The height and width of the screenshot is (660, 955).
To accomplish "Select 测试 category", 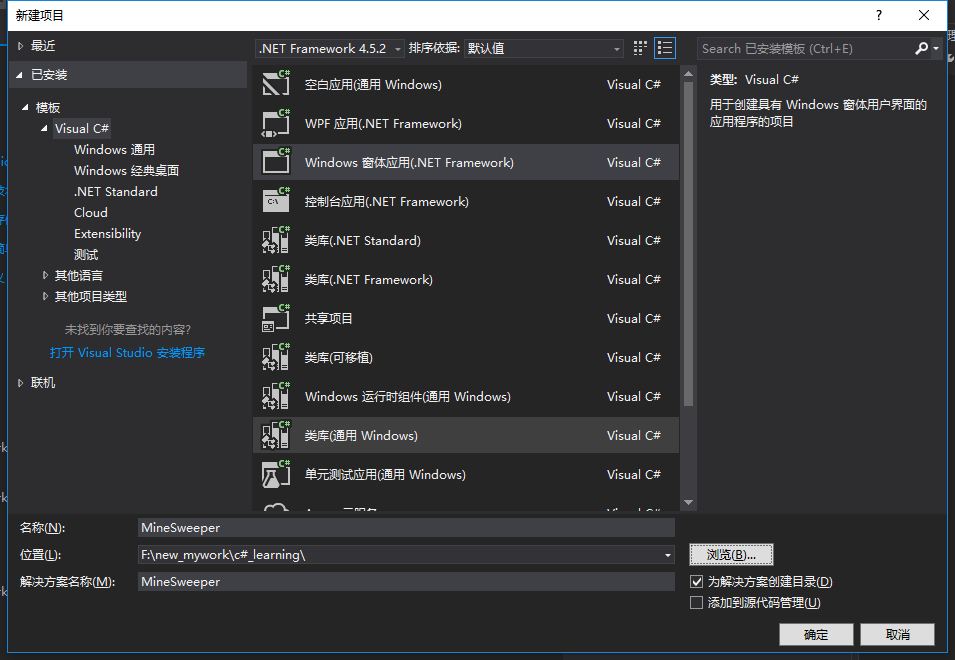I will 86,255.
